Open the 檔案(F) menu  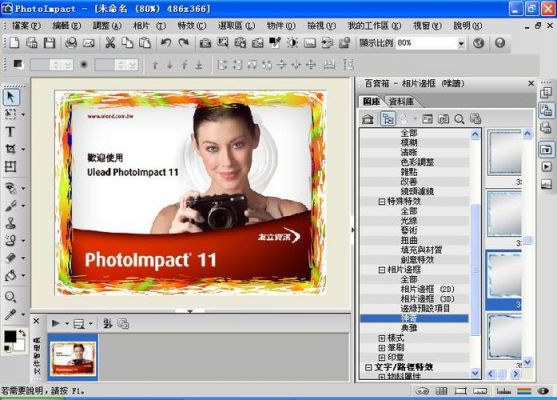tap(26, 26)
